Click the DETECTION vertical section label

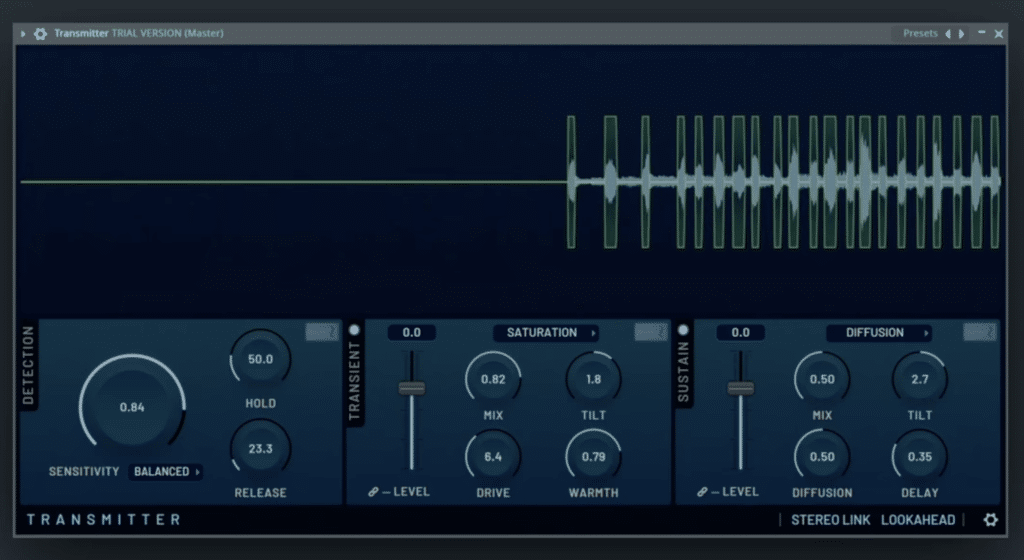click(x=28, y=366)
